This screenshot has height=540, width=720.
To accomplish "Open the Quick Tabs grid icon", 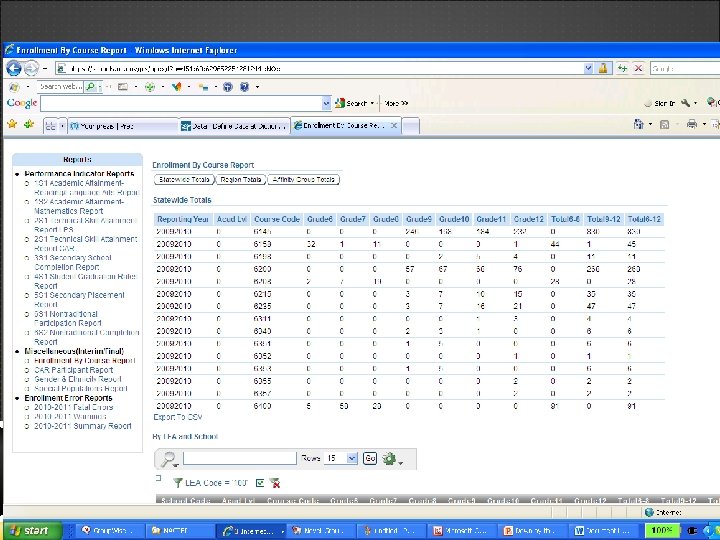I will [50, 126].
